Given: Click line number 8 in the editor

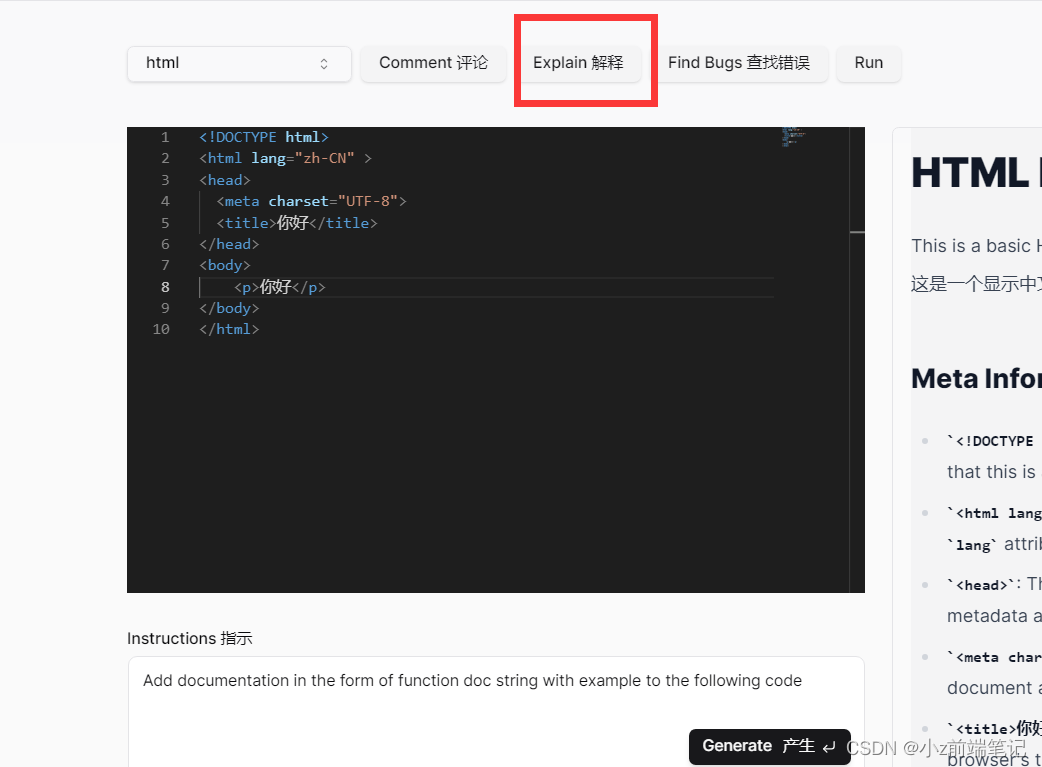Looking at the screenshot, I should 165,287.
